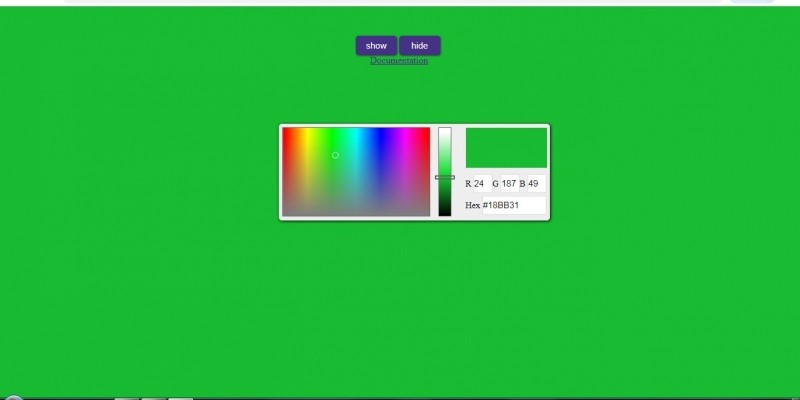
Task: Set brightness to black at slider bottom
Action: (x=445, y=213)
